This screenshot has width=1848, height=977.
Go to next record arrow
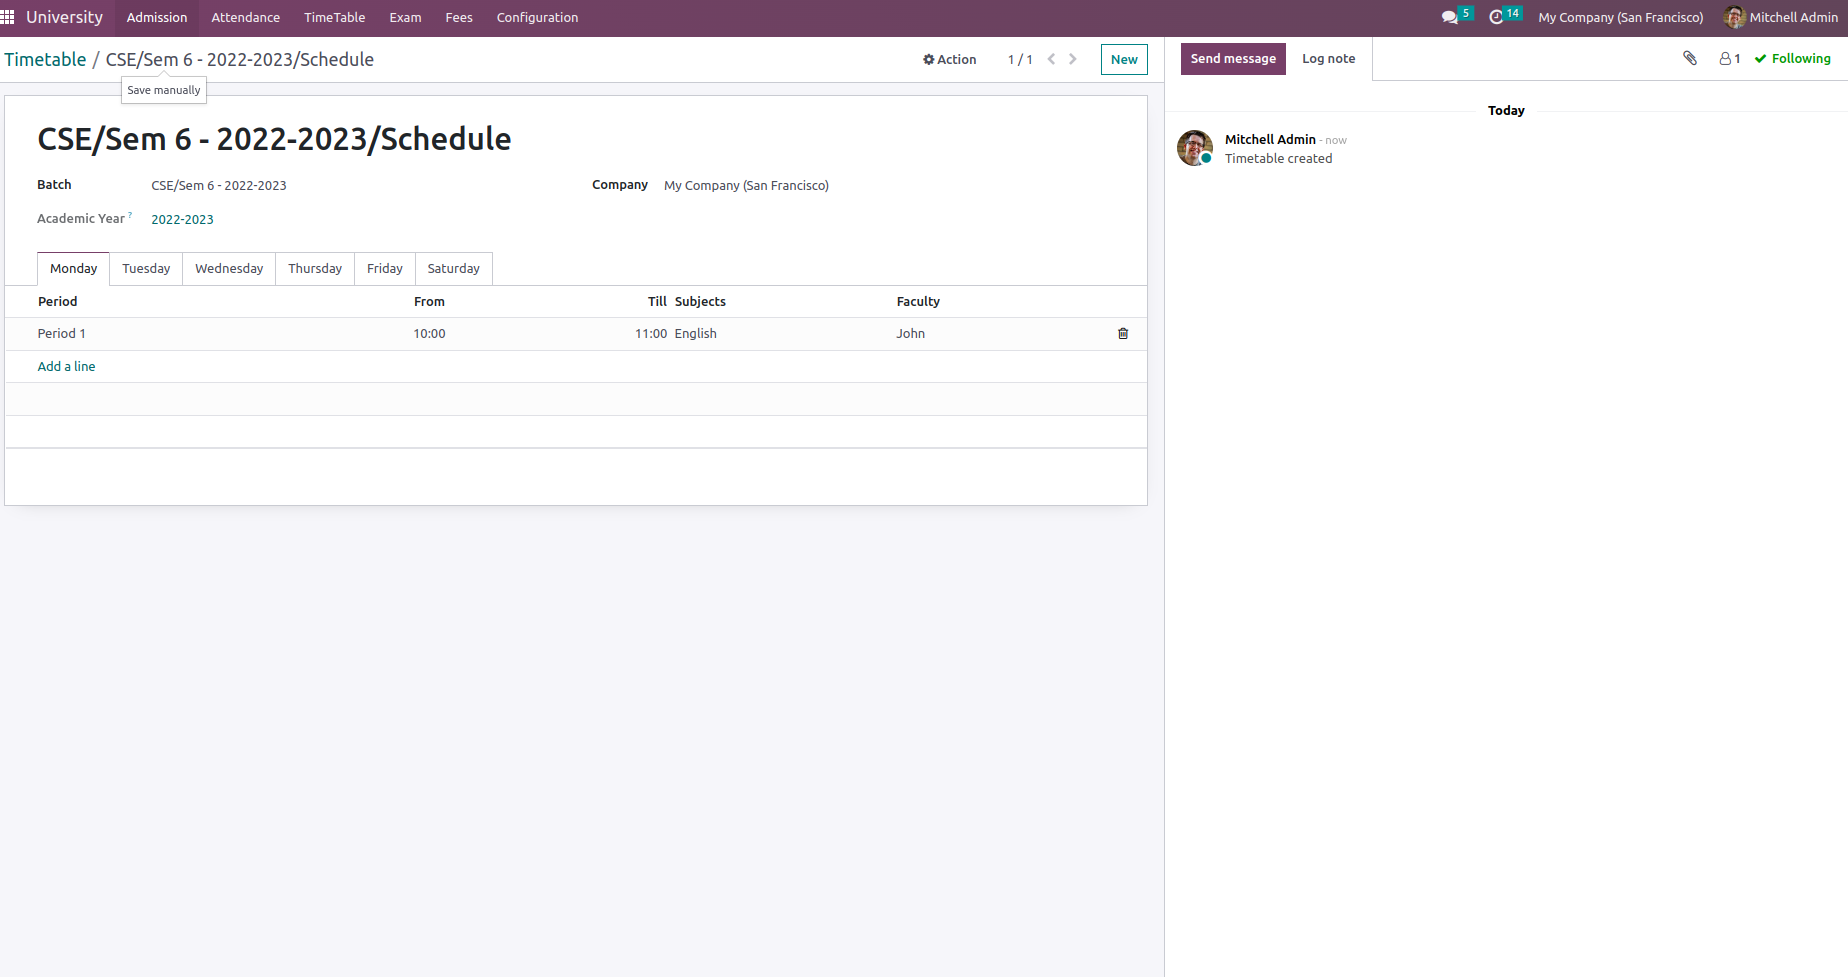1073,59
